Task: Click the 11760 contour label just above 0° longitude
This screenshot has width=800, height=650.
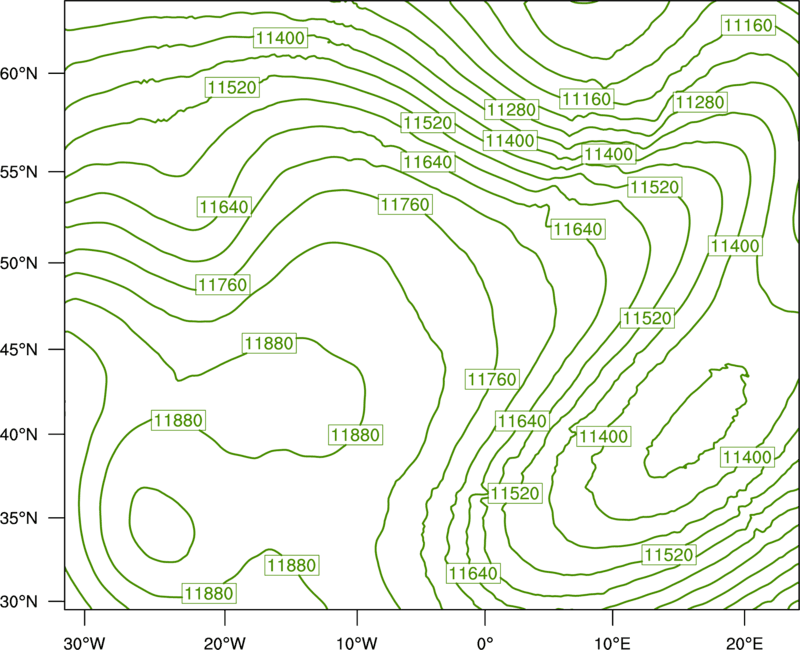Action: [x=492, y=380]
